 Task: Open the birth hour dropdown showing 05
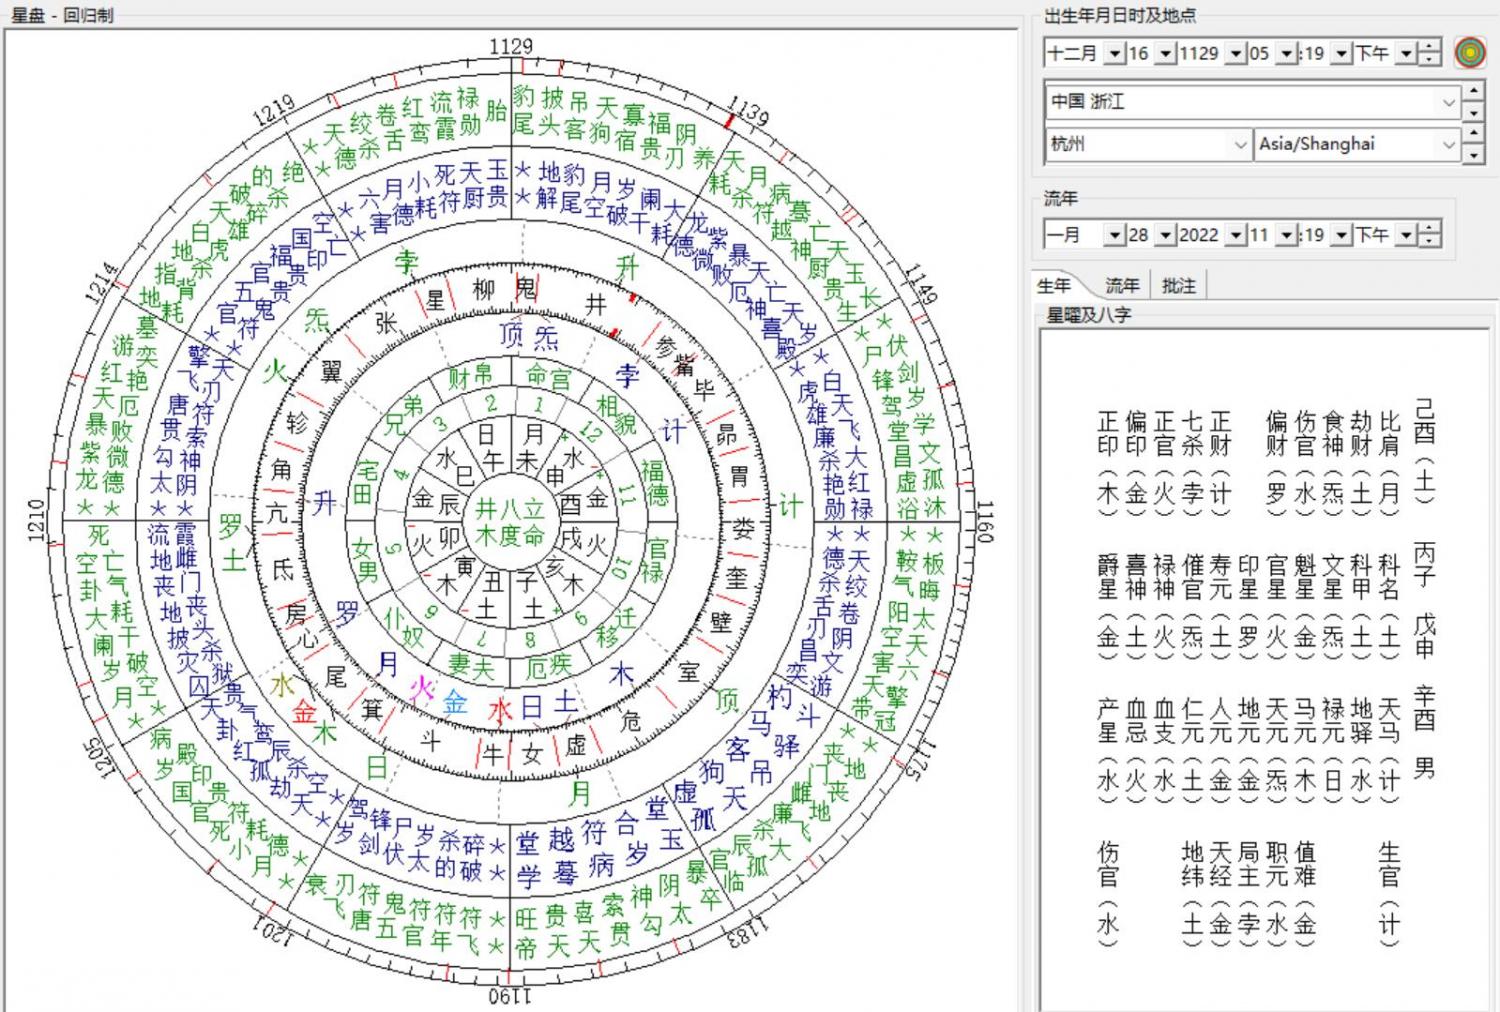coord(1287,54)
